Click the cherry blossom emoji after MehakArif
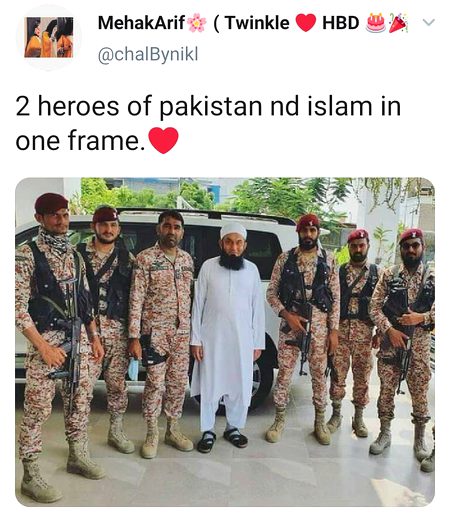This screenshot has height=515, width=450. point(197,23)
